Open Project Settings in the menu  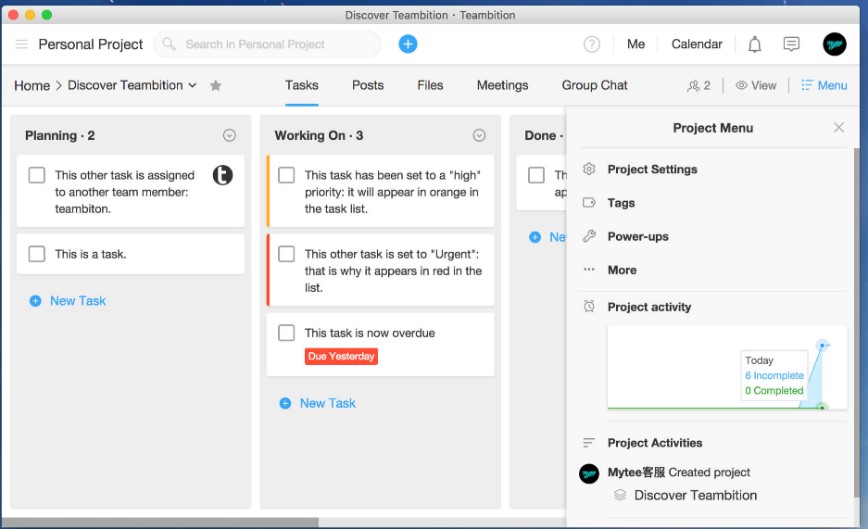(652, 170)
